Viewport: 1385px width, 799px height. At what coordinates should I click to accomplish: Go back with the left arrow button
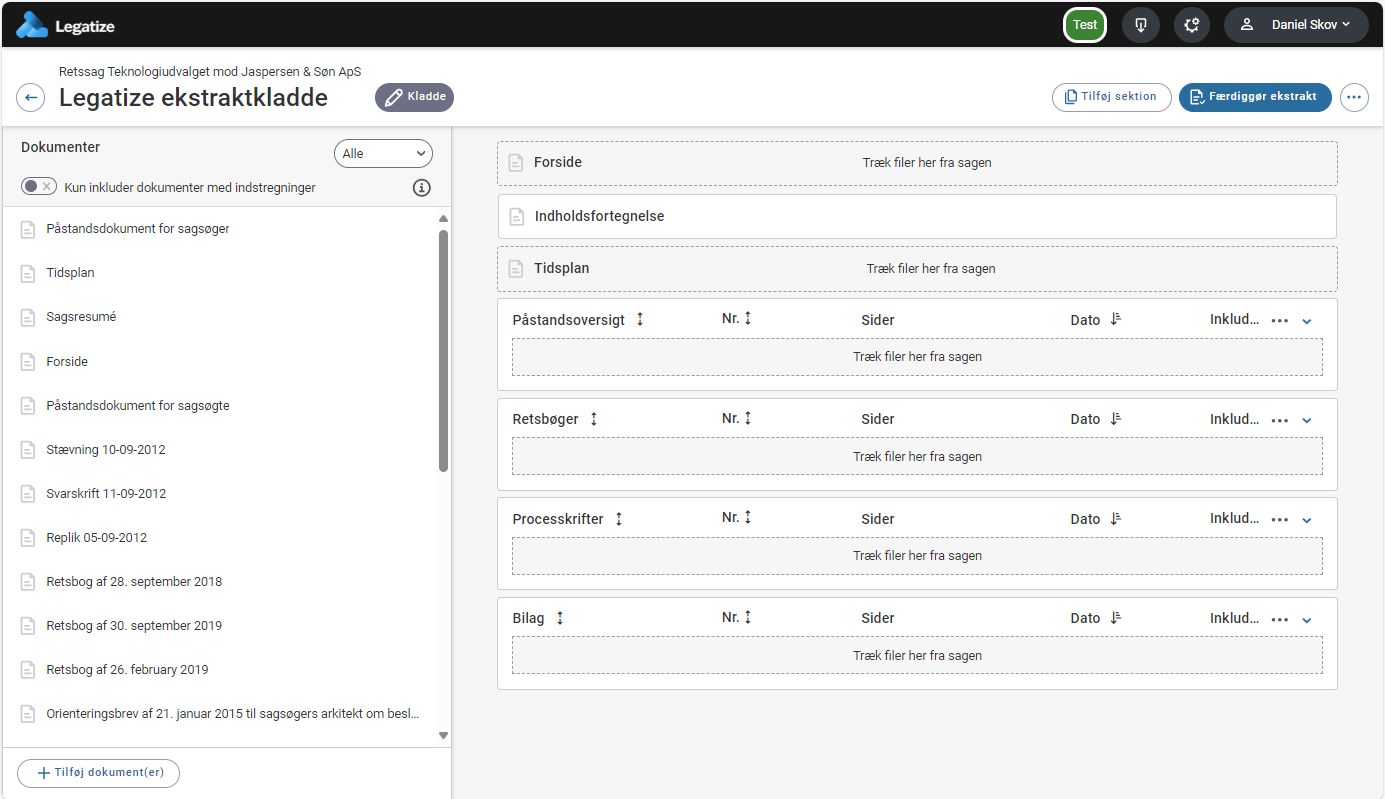coord(31,97)
